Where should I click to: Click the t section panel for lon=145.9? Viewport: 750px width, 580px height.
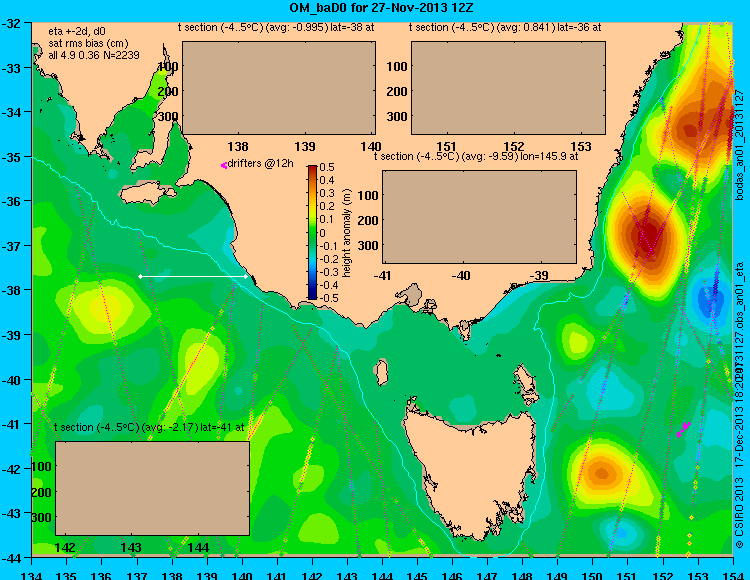(x=479, y=217)
